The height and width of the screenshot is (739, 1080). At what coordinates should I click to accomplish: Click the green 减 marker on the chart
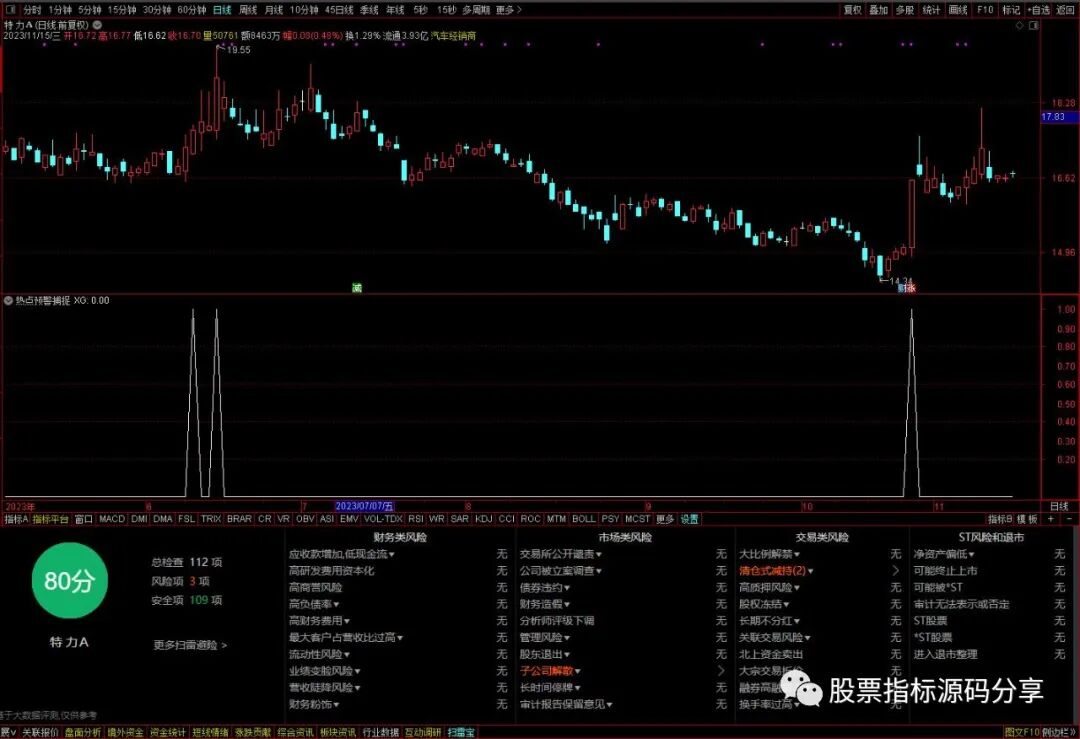357,288
